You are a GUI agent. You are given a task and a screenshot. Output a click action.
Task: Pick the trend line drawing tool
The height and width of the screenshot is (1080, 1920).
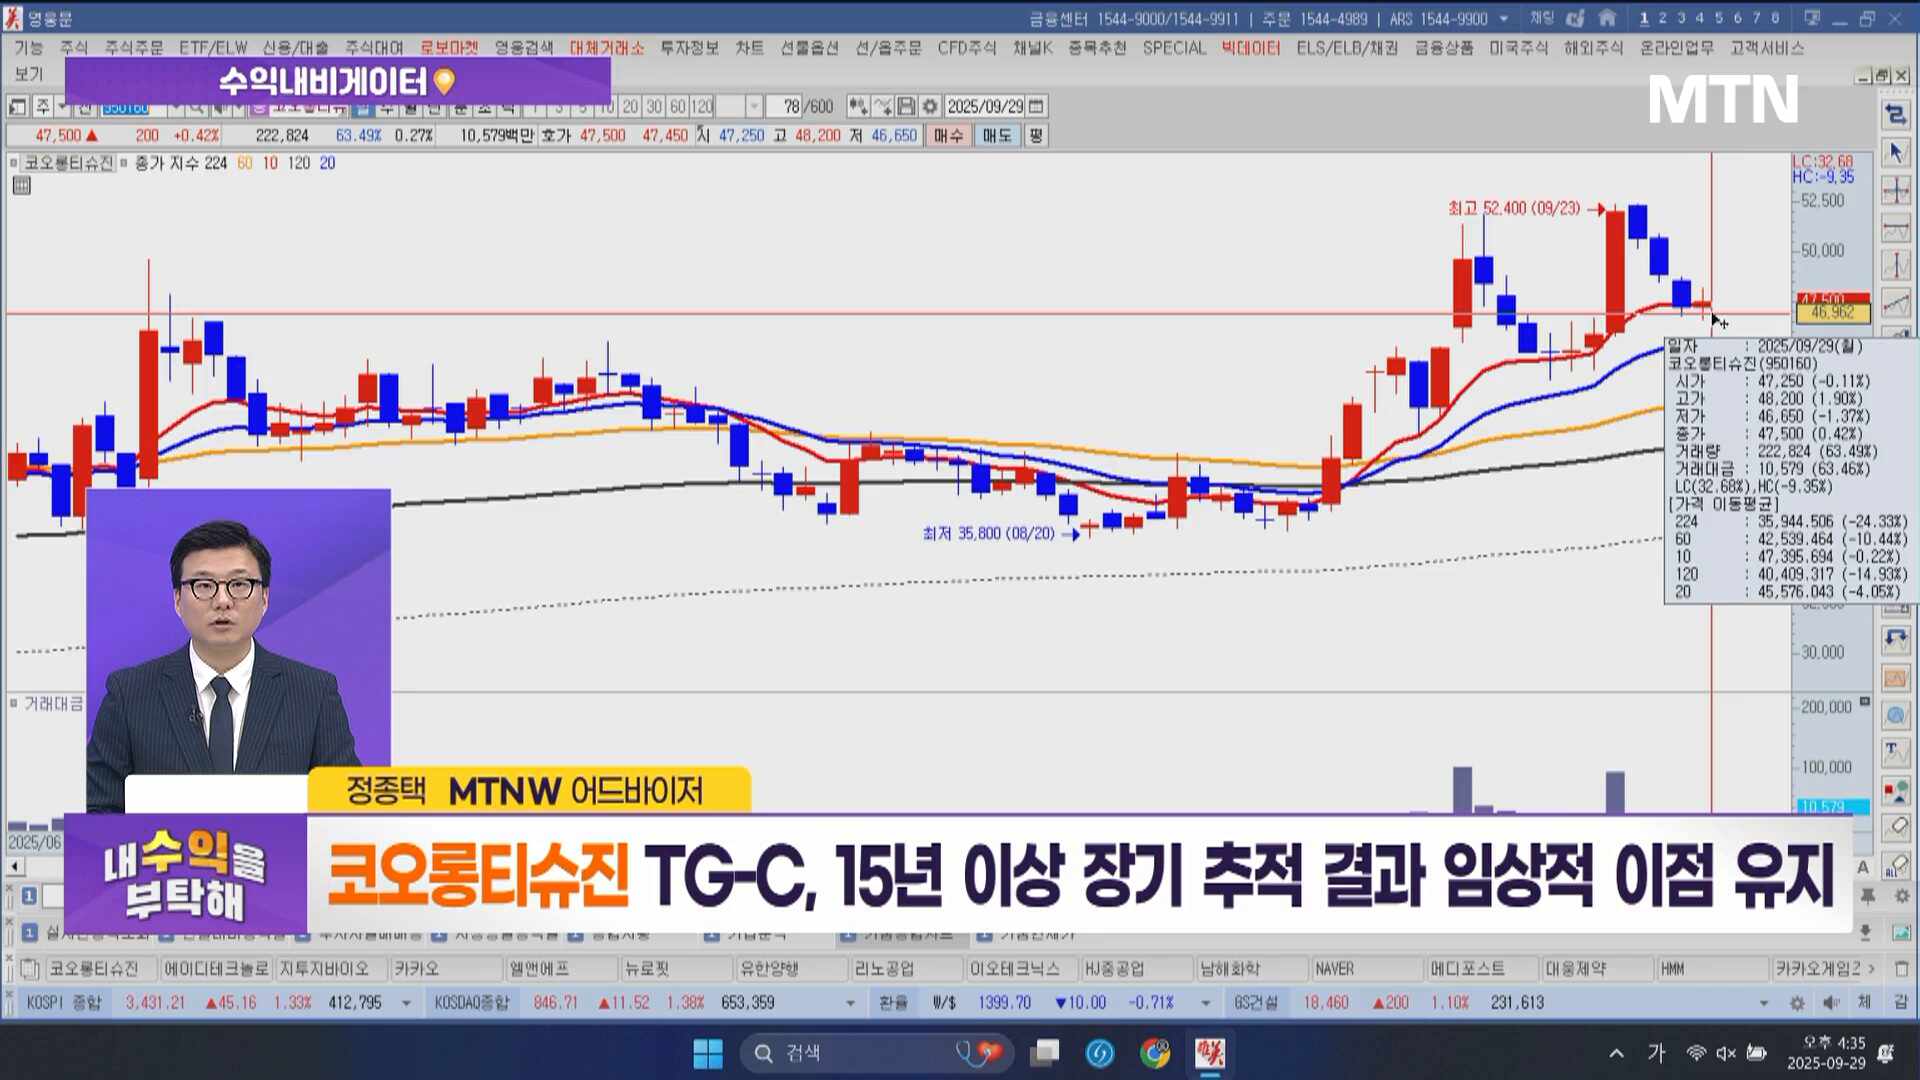click(1896, 303)
